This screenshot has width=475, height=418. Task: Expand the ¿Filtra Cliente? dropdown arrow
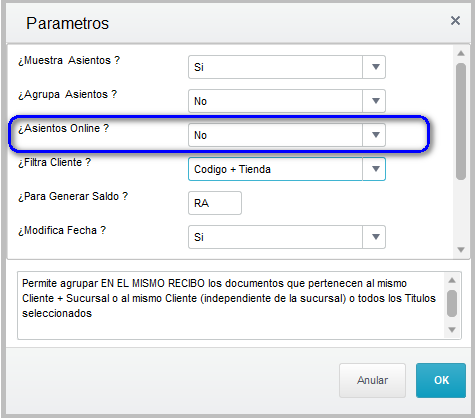point(375,169)
